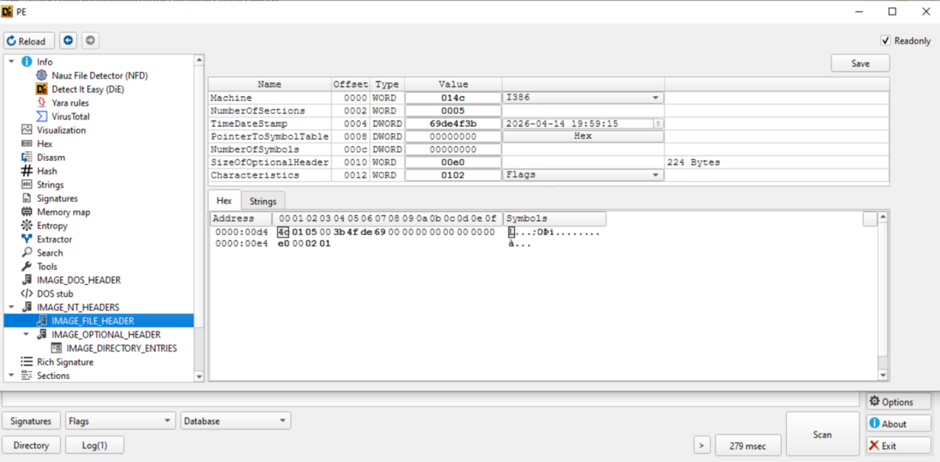Open the Signatures tree icon
The width and height of the screenshot is (940, 462).
tap(26, 198)
